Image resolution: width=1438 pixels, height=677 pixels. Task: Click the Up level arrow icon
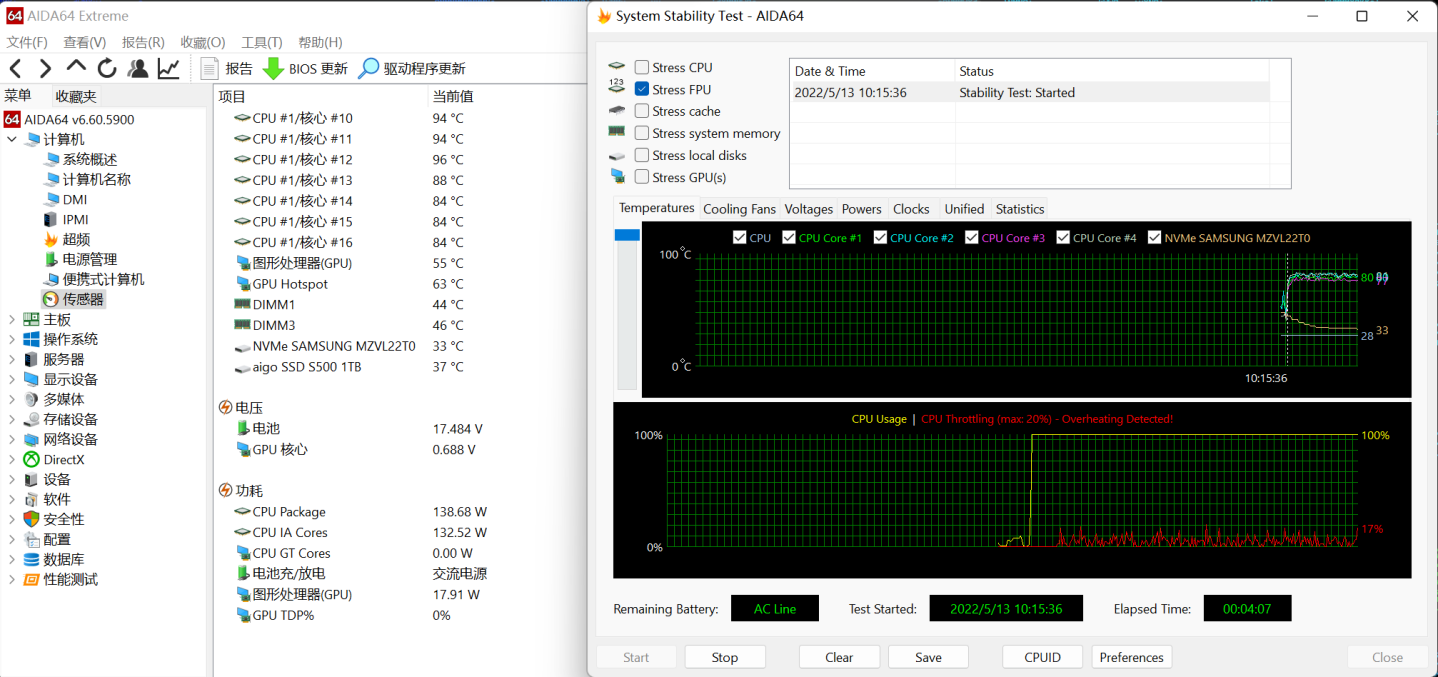click(76, 67)
